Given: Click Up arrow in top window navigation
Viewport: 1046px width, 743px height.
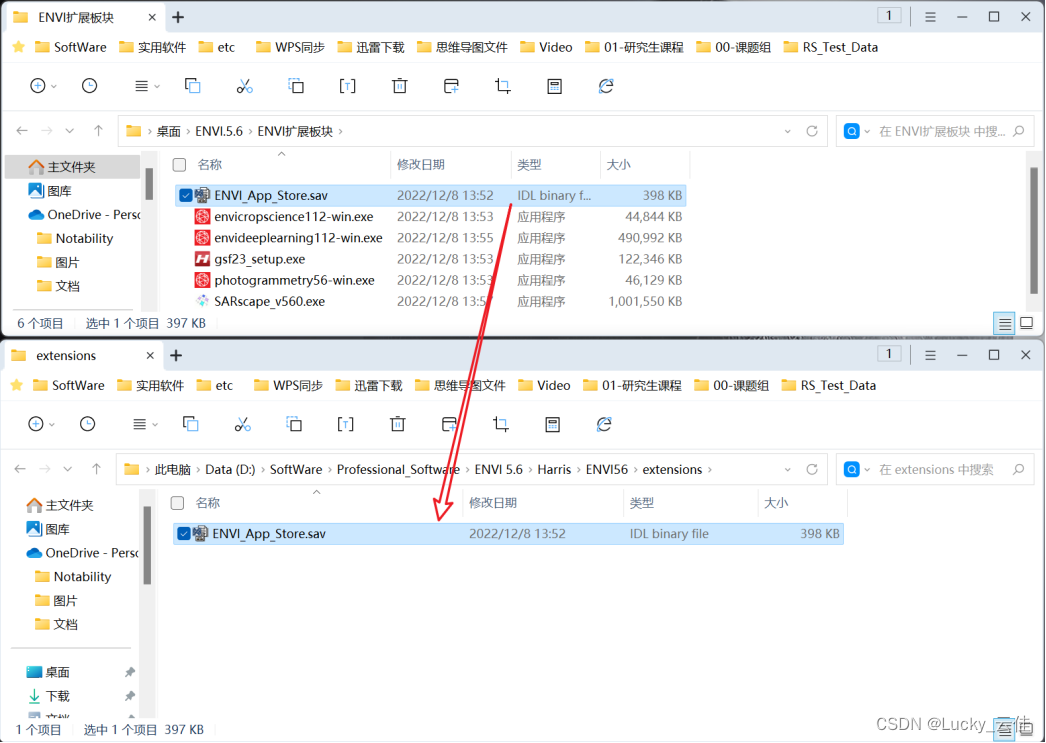Looking at the screenshot, I should click(99, 131).
